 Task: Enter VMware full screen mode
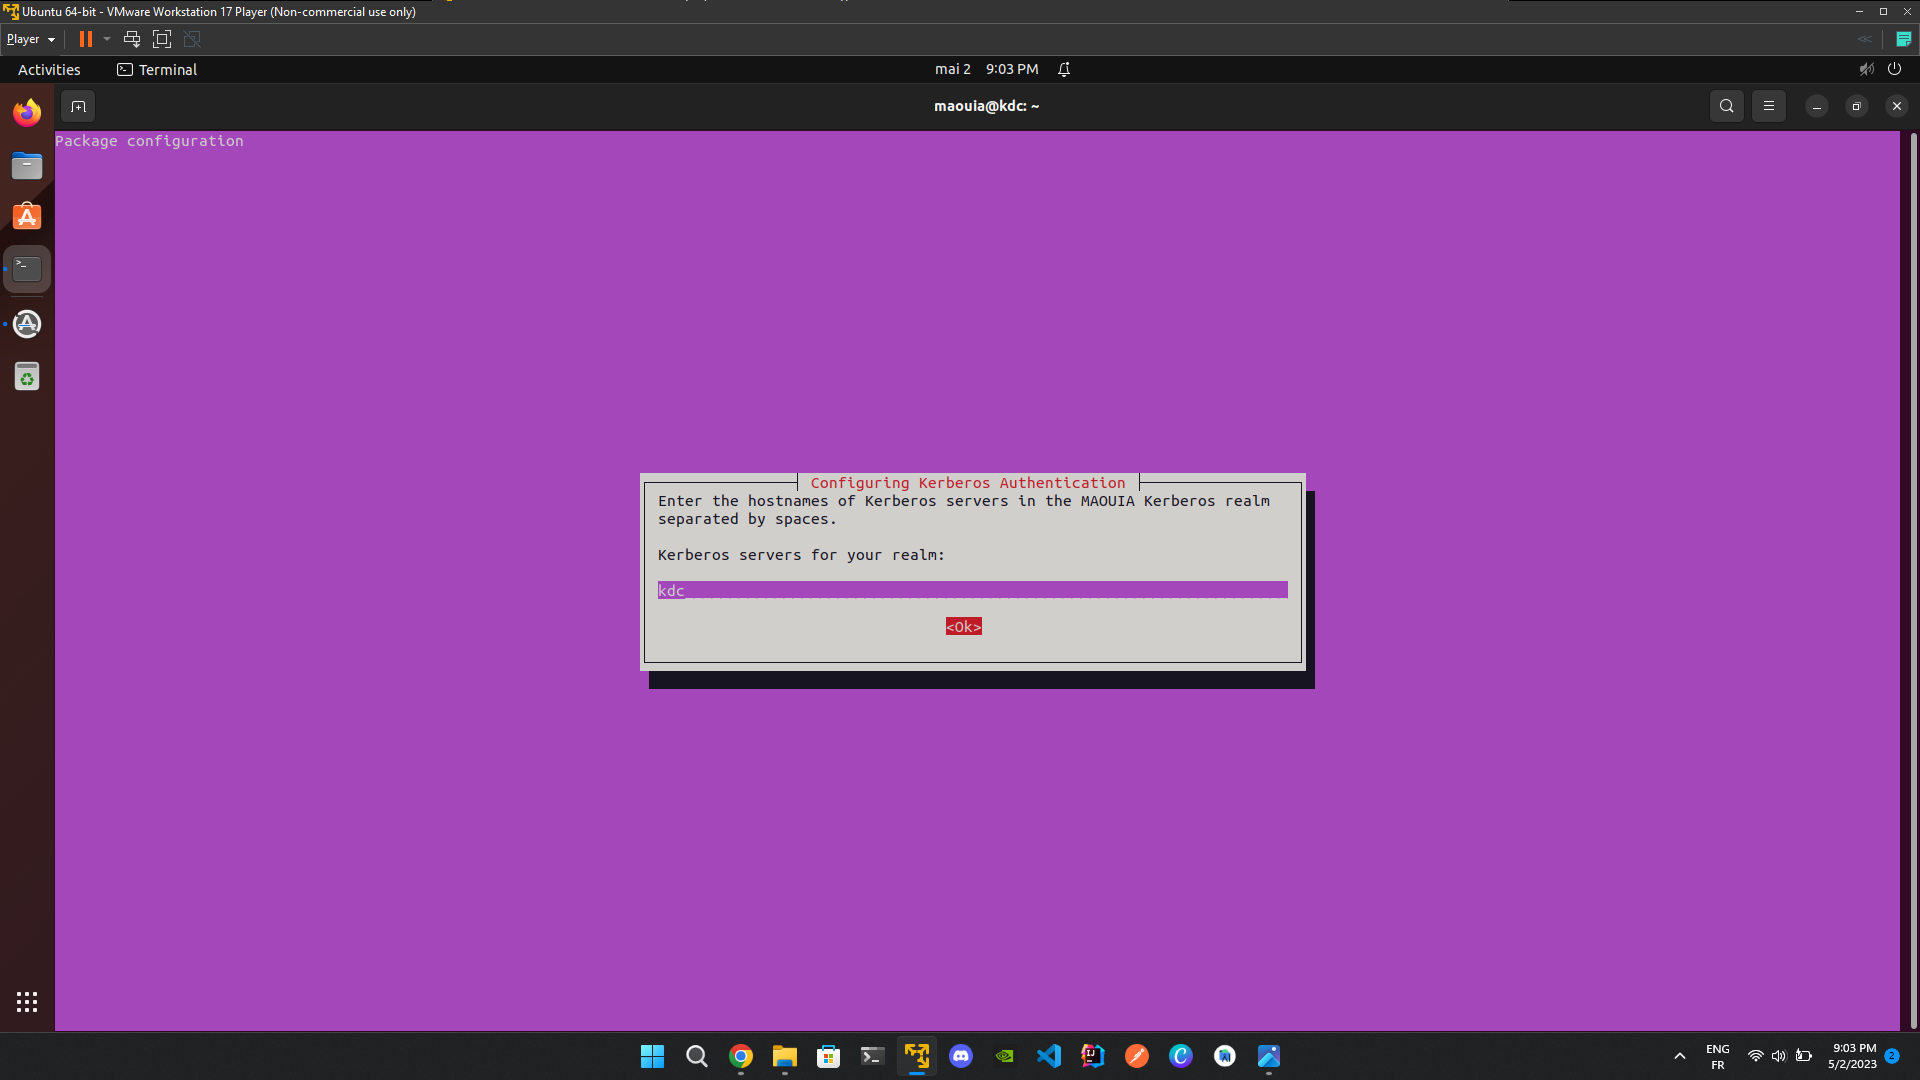(162, 39)
